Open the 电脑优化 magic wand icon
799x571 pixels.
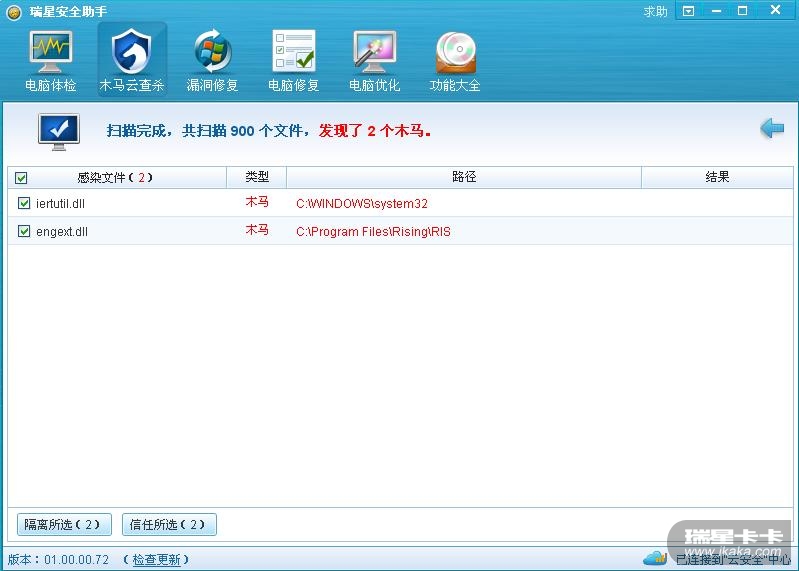pos(375,52)
